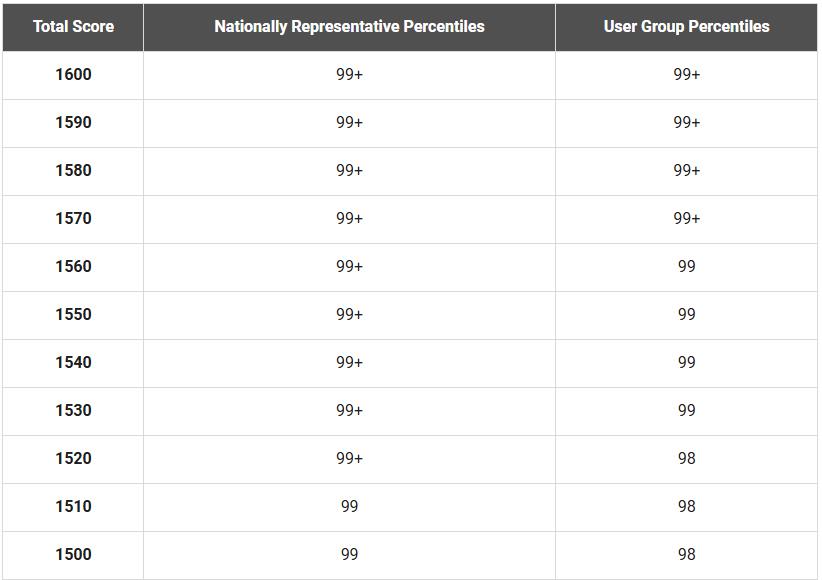
Task: Select the 1540 total score cell
Action: (73, 362)
